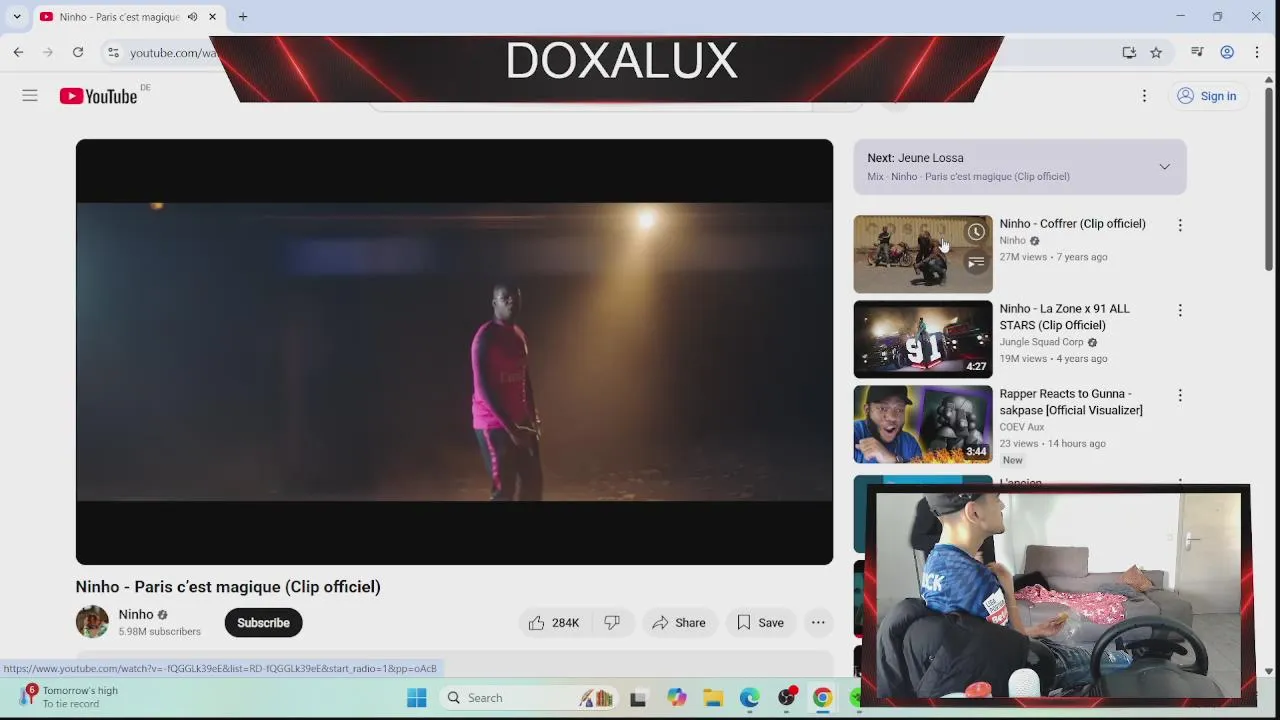The height and width of the screenshot is (720, 1280).
Task: Click the video player area
Action: [454, 352]
